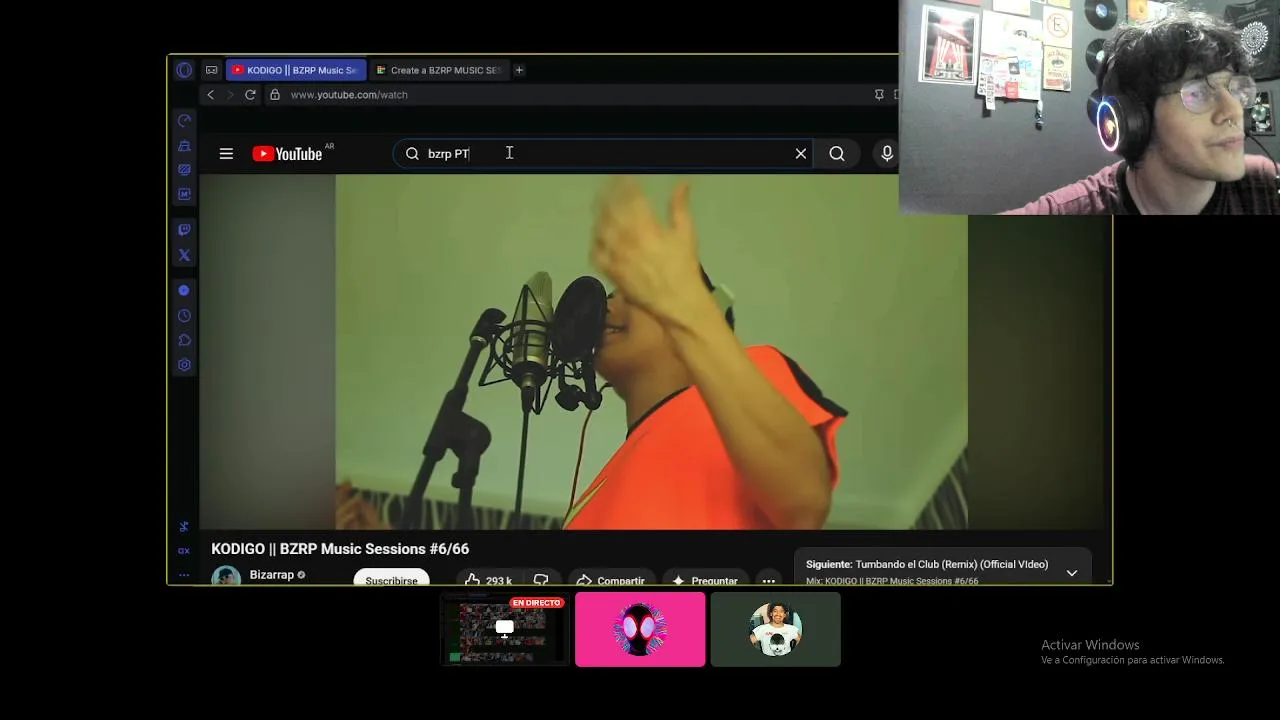Start voice search with microphone icon
Image resolution: width=1280 pixels, height=720 pixels.
click(x=887, y=154)
